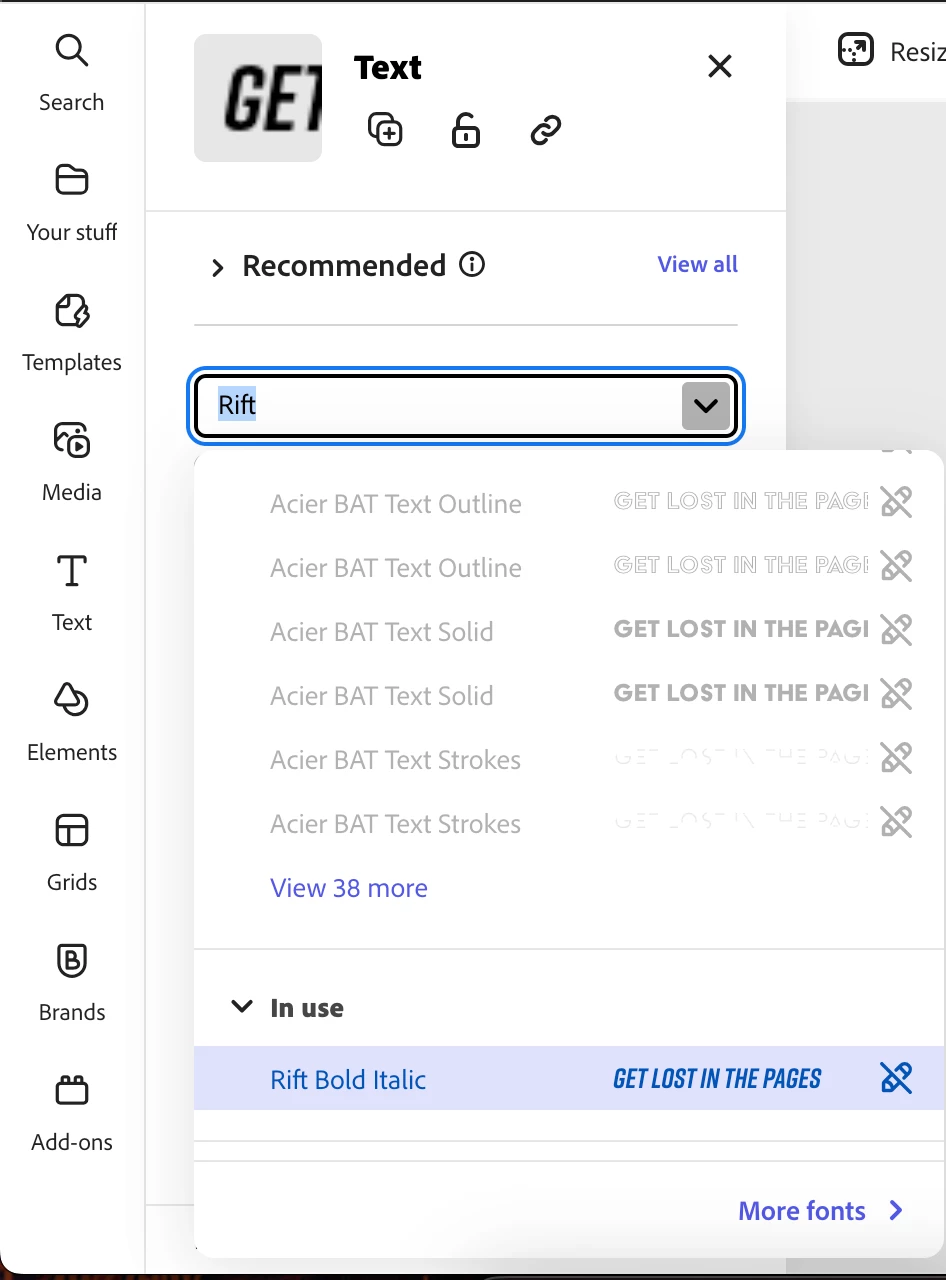Click the GET text thumbnail preview
The image size is (946, 1280).
[x=258, y=98]
